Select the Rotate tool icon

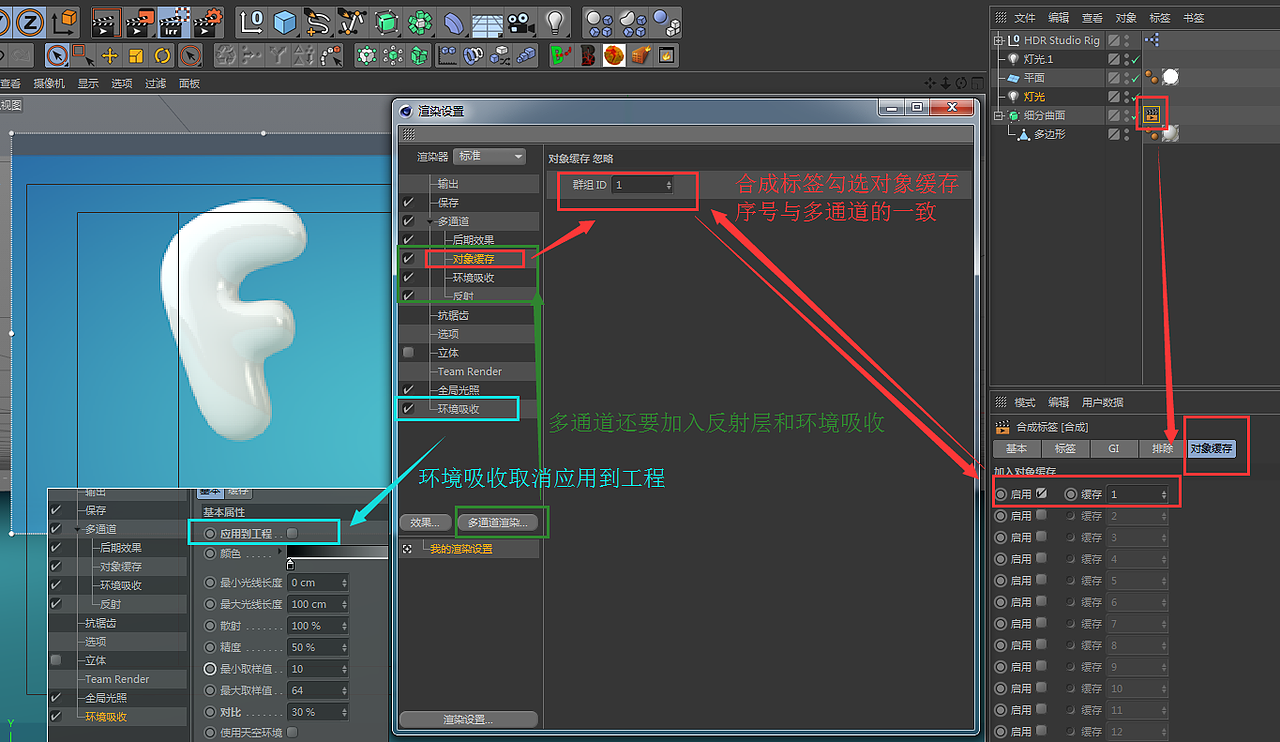[163, 55]
